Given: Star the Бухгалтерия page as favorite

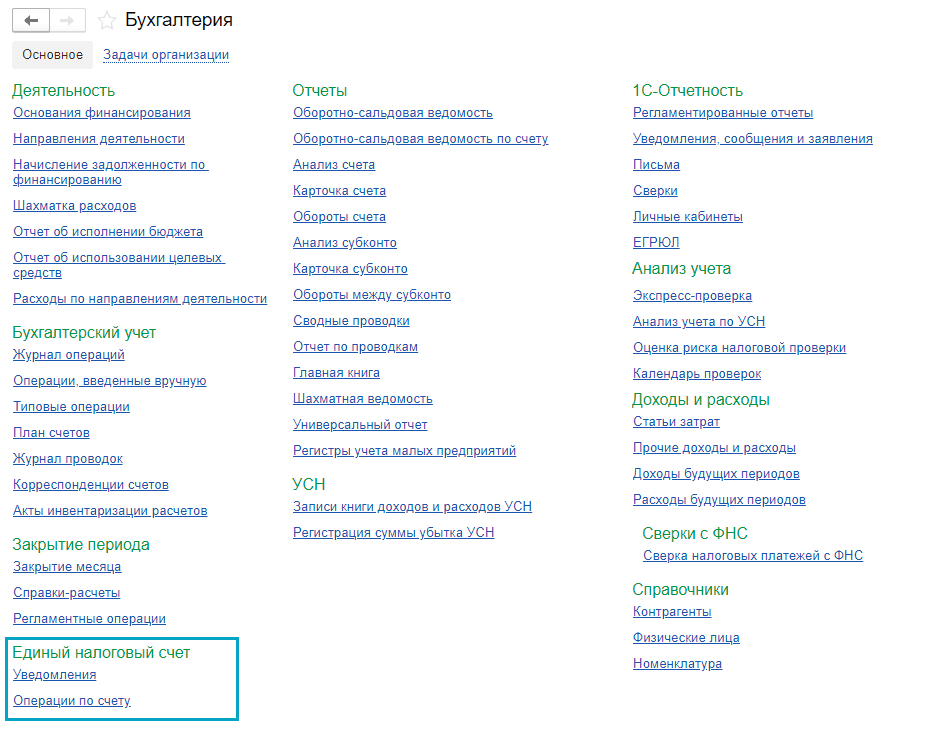Looking at the screenshot, I should pyautogui.click(x=107, y=21).
